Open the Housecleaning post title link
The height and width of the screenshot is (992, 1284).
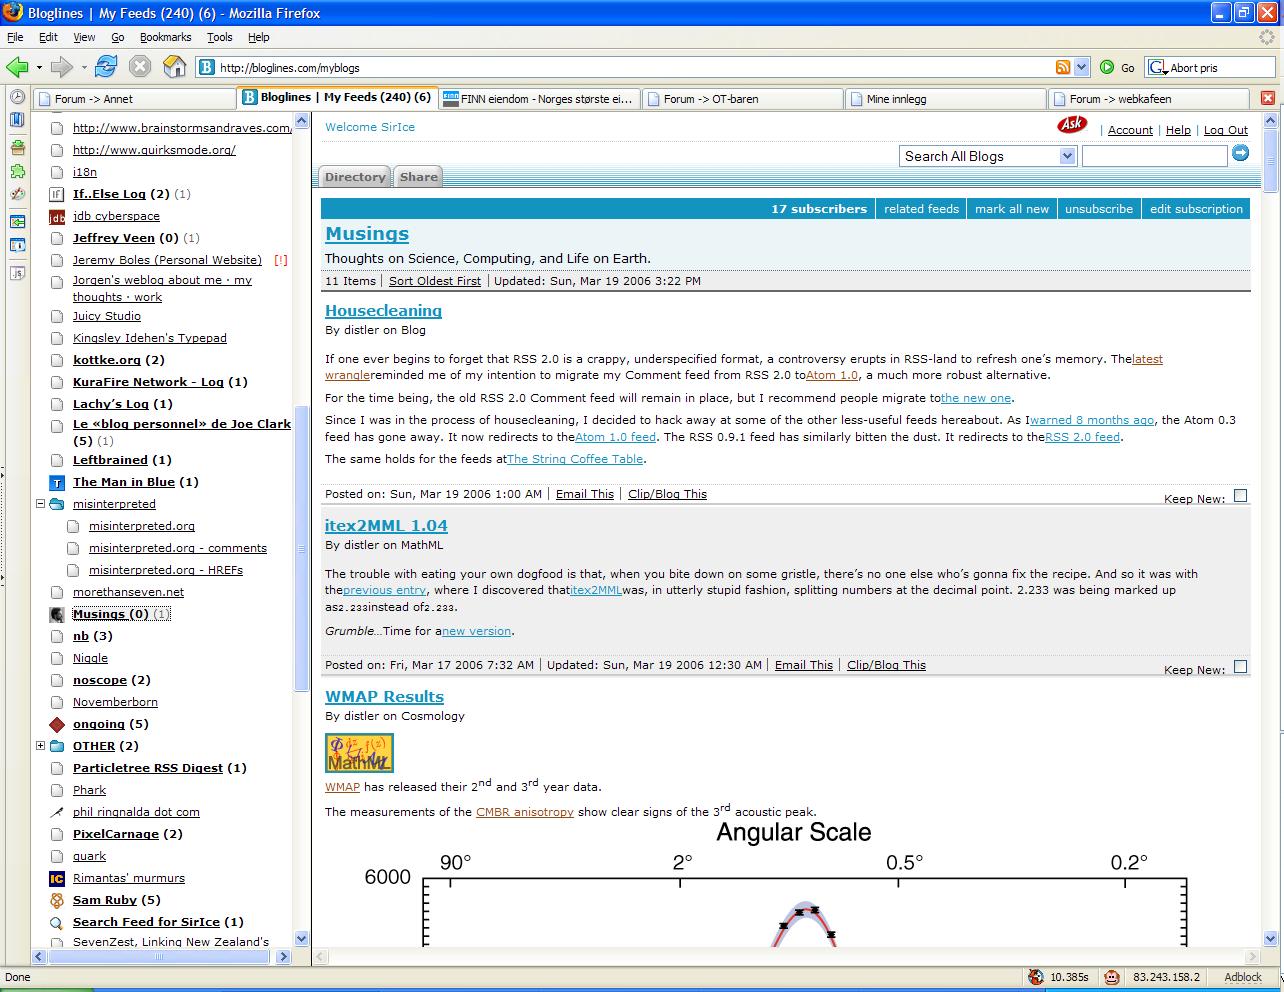pyautogui.click(x=383, y=311)
